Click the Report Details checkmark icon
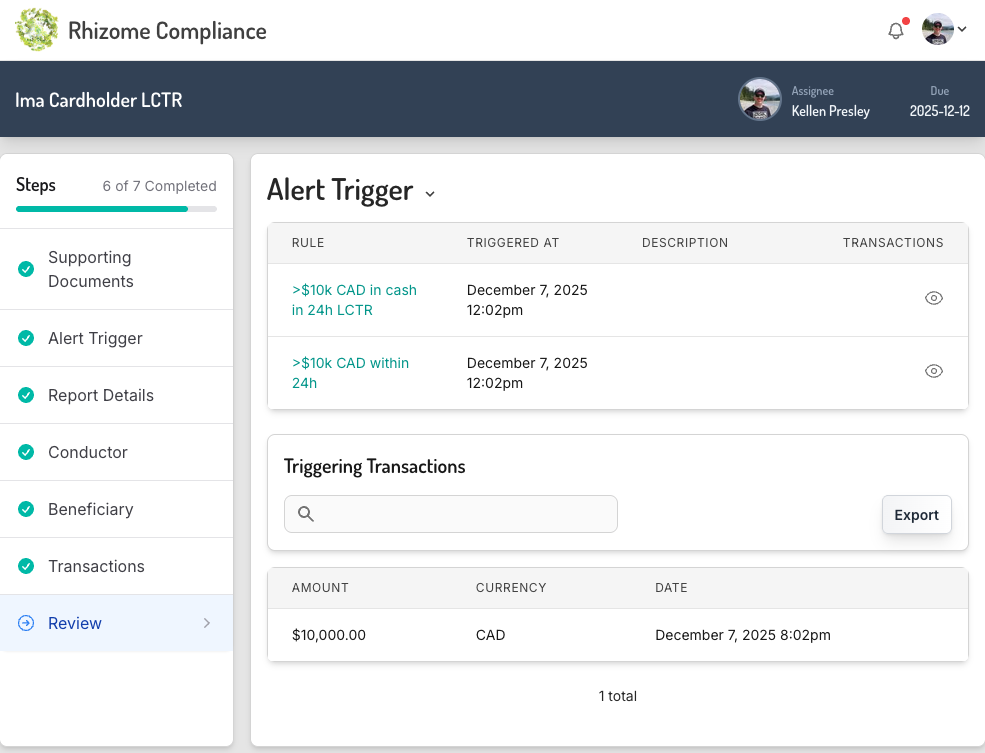This screenshot has width=985, height=753. [x=26, y=395]
